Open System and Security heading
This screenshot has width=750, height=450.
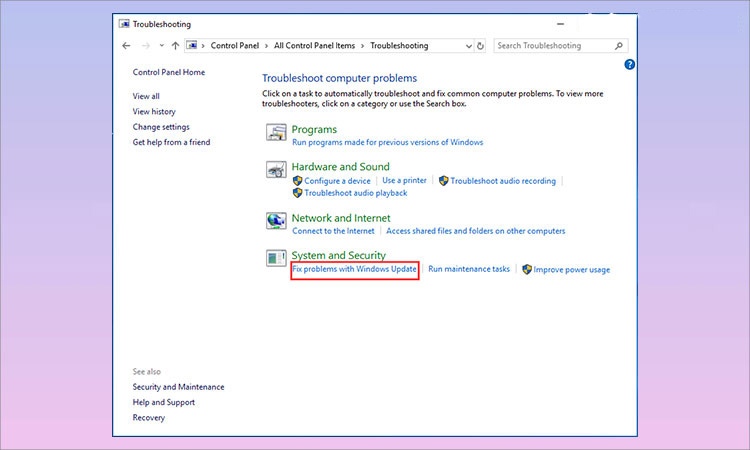pos(339,255)
